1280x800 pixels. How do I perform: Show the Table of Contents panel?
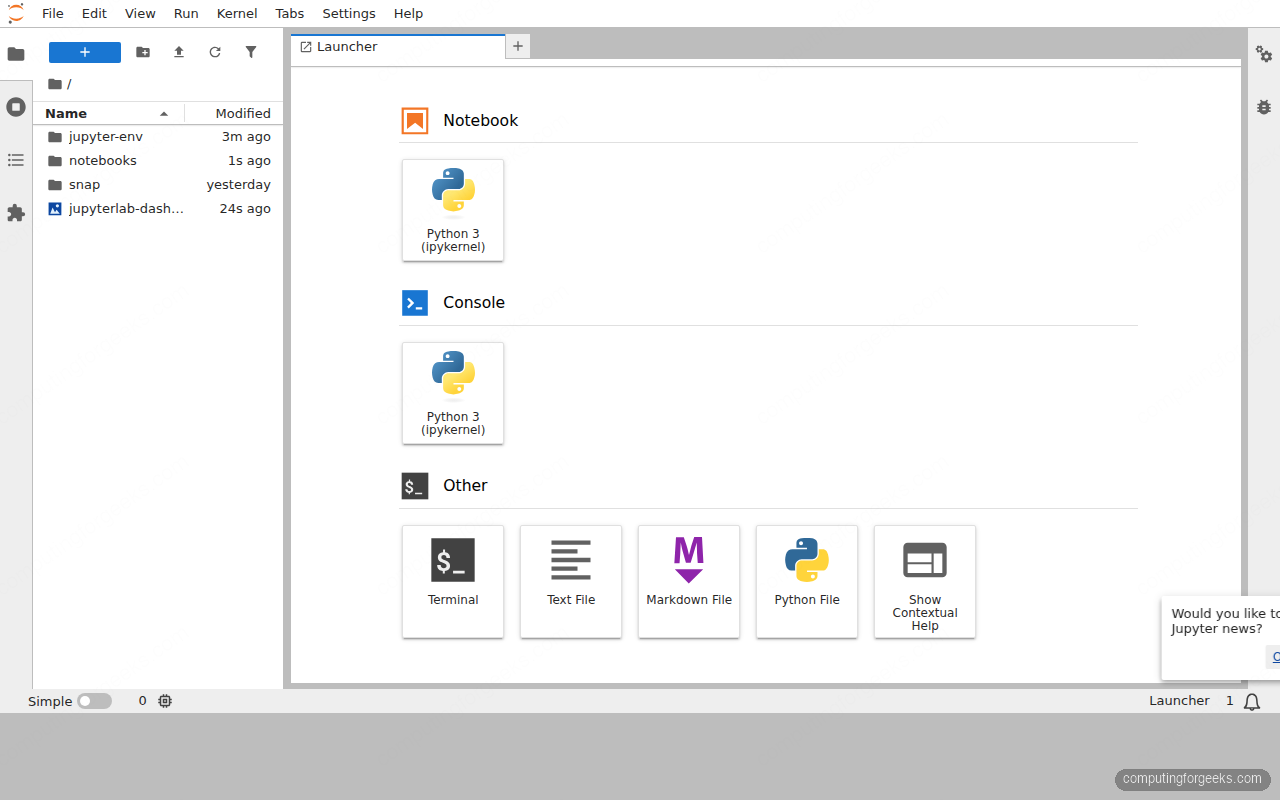tap(16, 160)
